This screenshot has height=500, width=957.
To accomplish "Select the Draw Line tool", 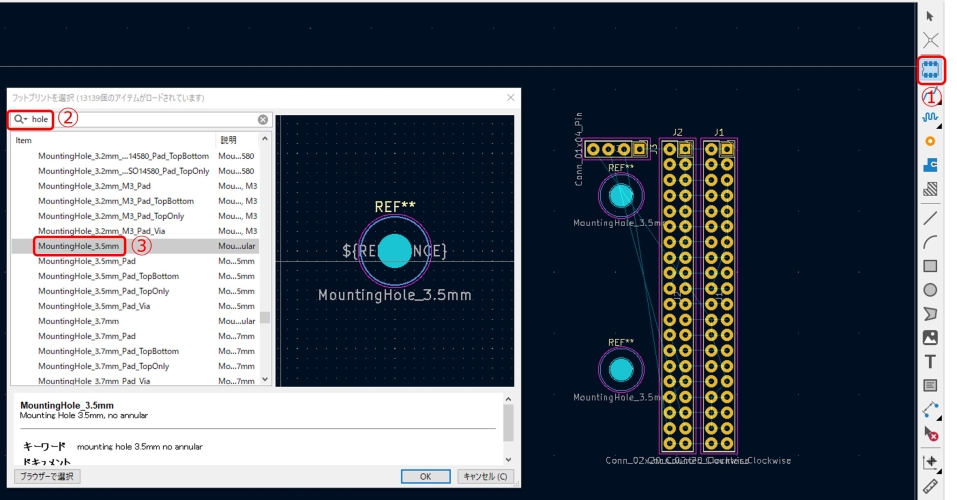I will (930, 217).
